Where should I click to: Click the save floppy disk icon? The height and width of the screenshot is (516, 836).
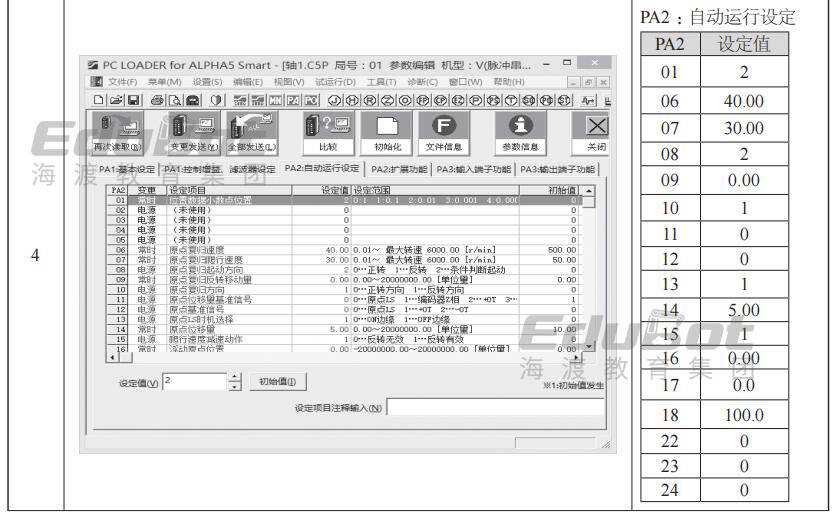pos(132,98)
